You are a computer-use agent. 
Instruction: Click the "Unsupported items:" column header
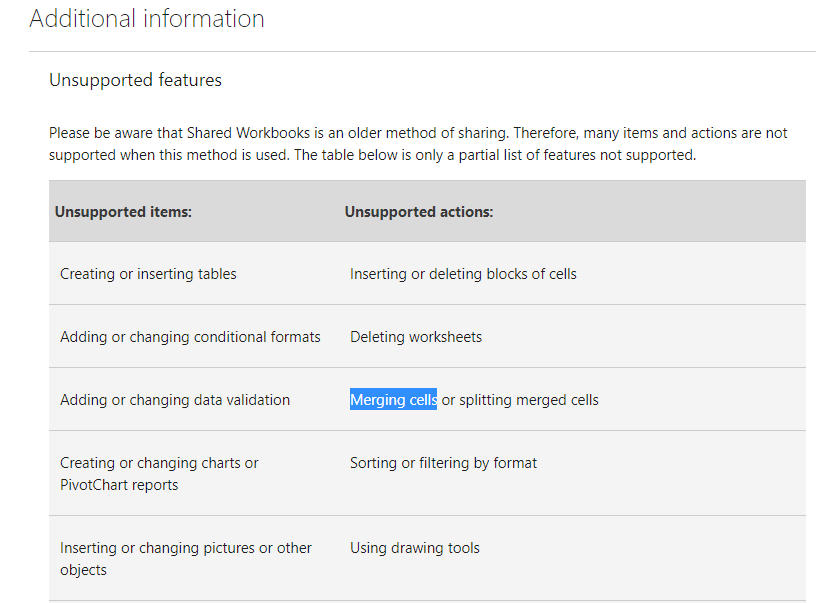[x=123, y=212]
